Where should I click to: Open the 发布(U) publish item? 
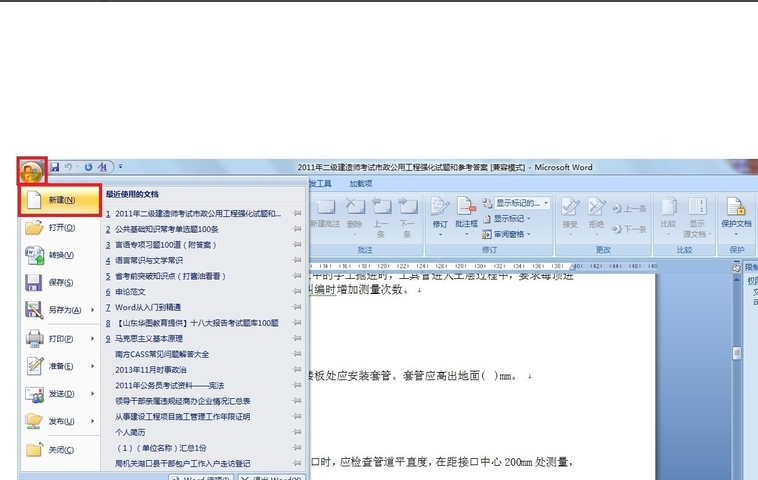[60, 422]
